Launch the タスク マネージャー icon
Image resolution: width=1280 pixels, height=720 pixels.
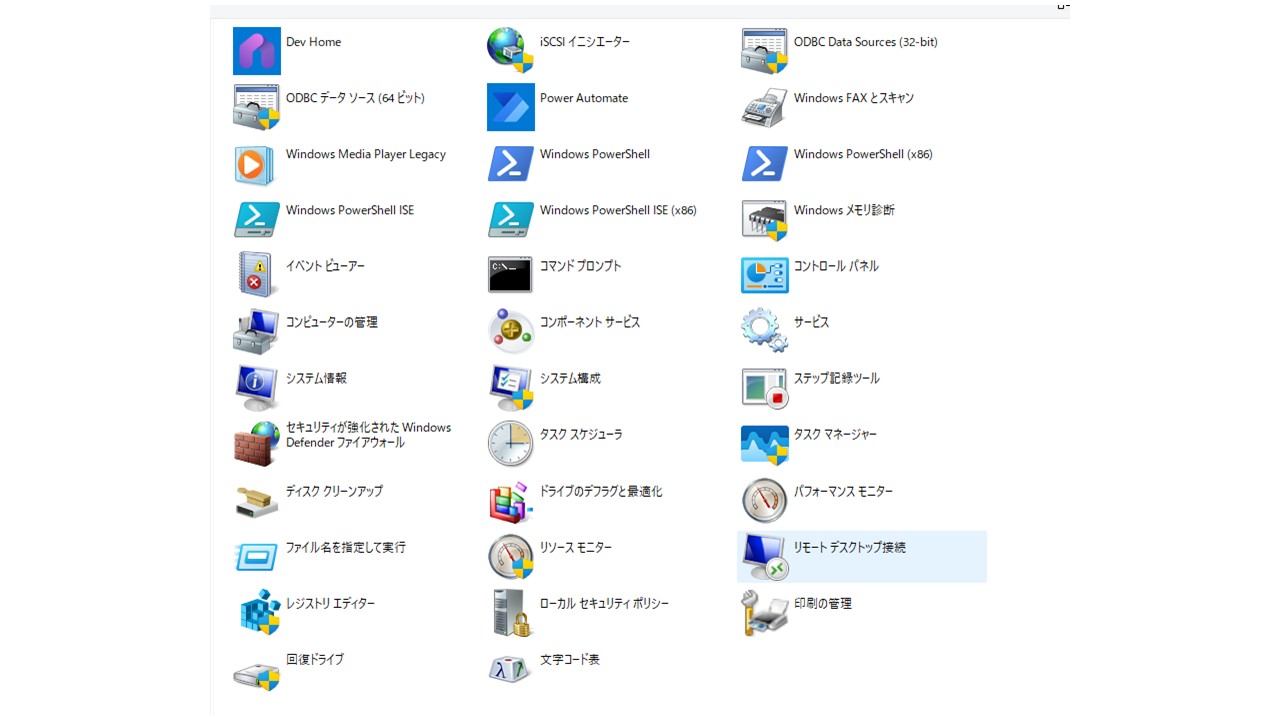click(x=765, y=443)
